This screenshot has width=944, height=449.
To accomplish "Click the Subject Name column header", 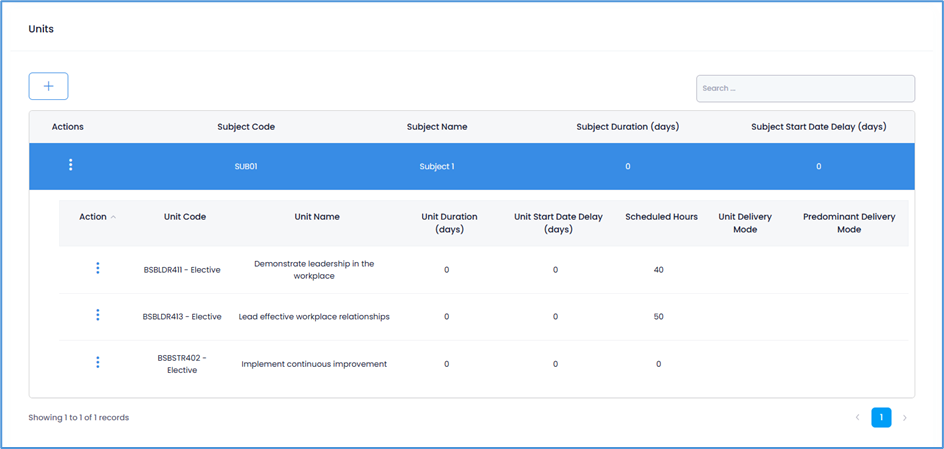I will (437, 127).
